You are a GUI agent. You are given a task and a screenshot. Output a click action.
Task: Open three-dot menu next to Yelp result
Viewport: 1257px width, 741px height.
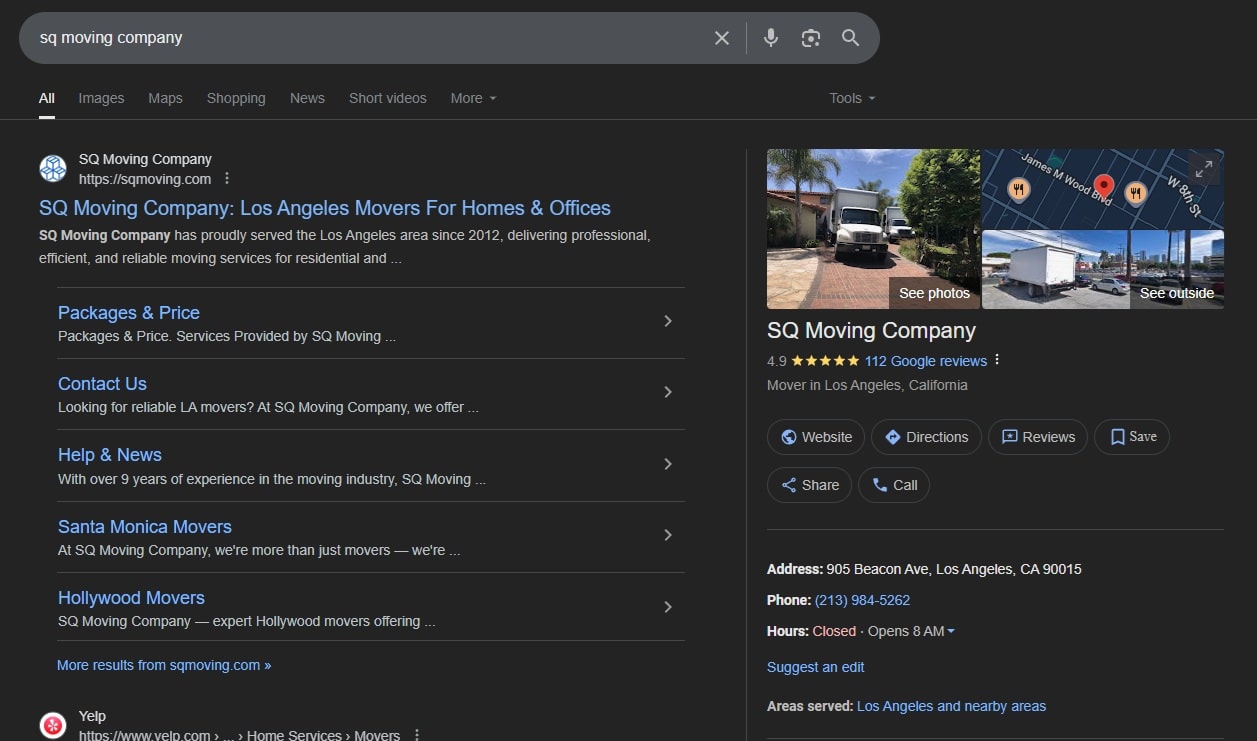click(417, 735)
